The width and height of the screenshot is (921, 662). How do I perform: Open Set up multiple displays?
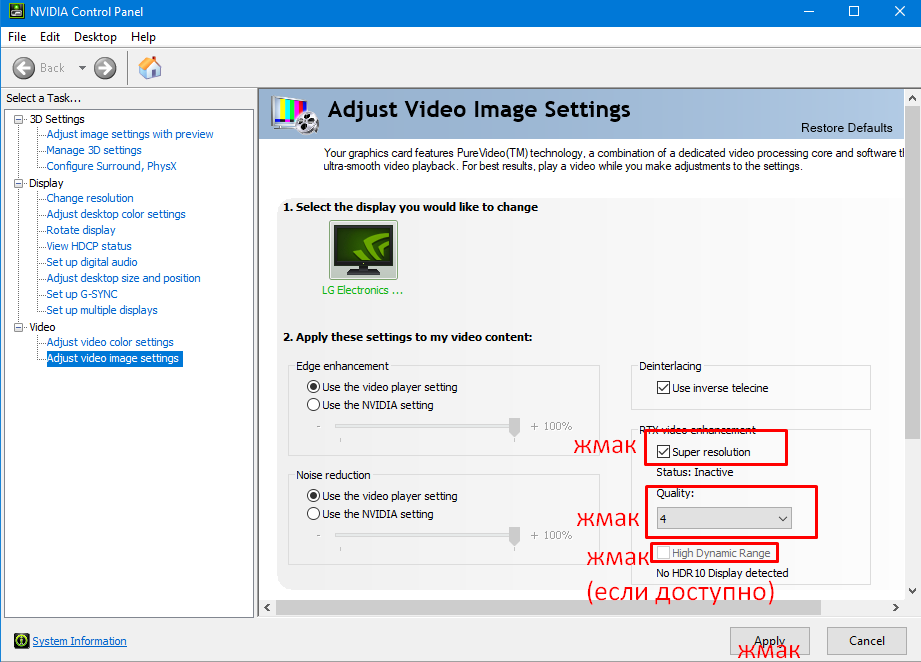(102, 310)
